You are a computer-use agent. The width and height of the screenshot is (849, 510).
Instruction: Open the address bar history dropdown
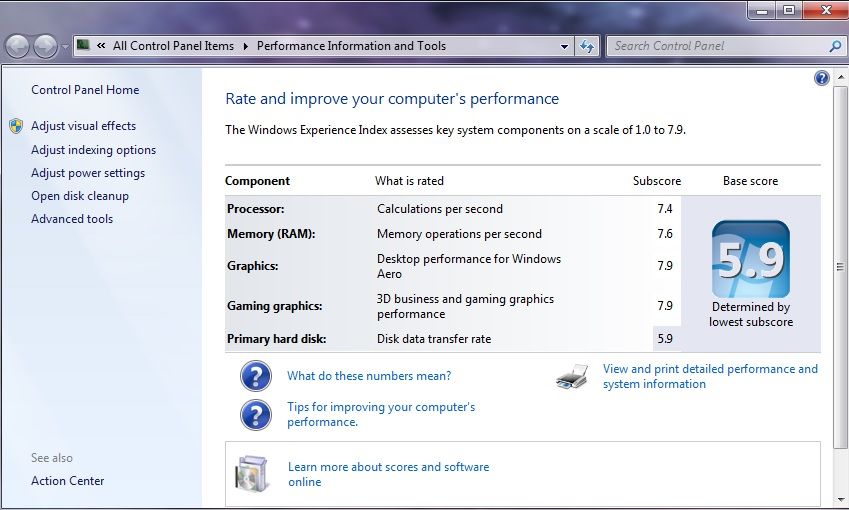click(x=564, y=47)
